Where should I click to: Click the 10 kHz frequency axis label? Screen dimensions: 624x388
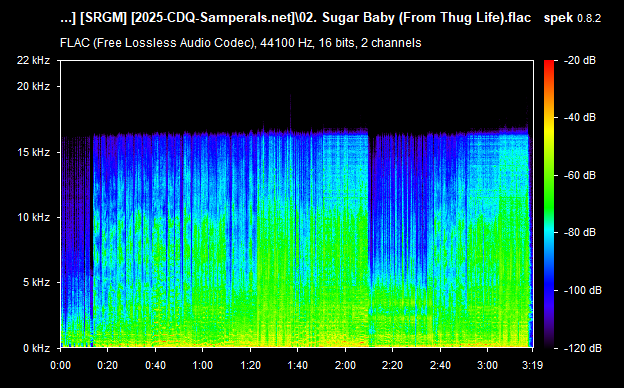pyautogui.click(x=33, y=217)
